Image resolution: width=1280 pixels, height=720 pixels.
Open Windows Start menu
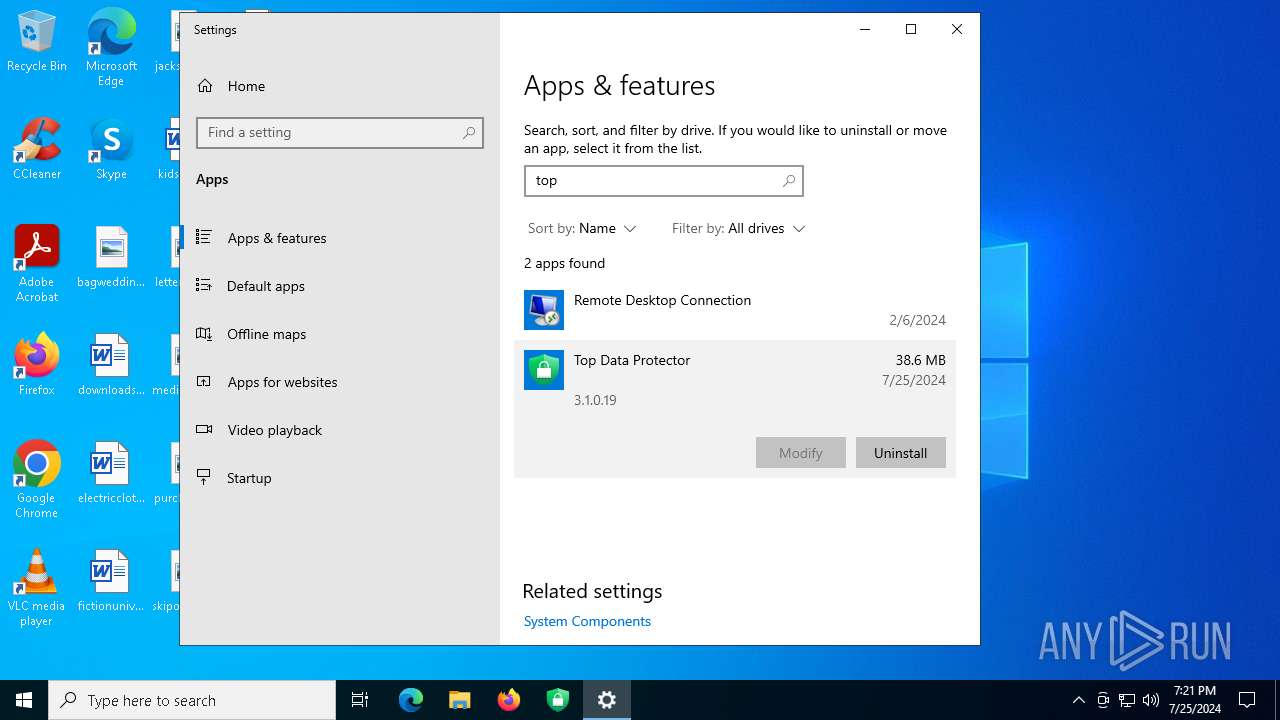click(24, 700)
